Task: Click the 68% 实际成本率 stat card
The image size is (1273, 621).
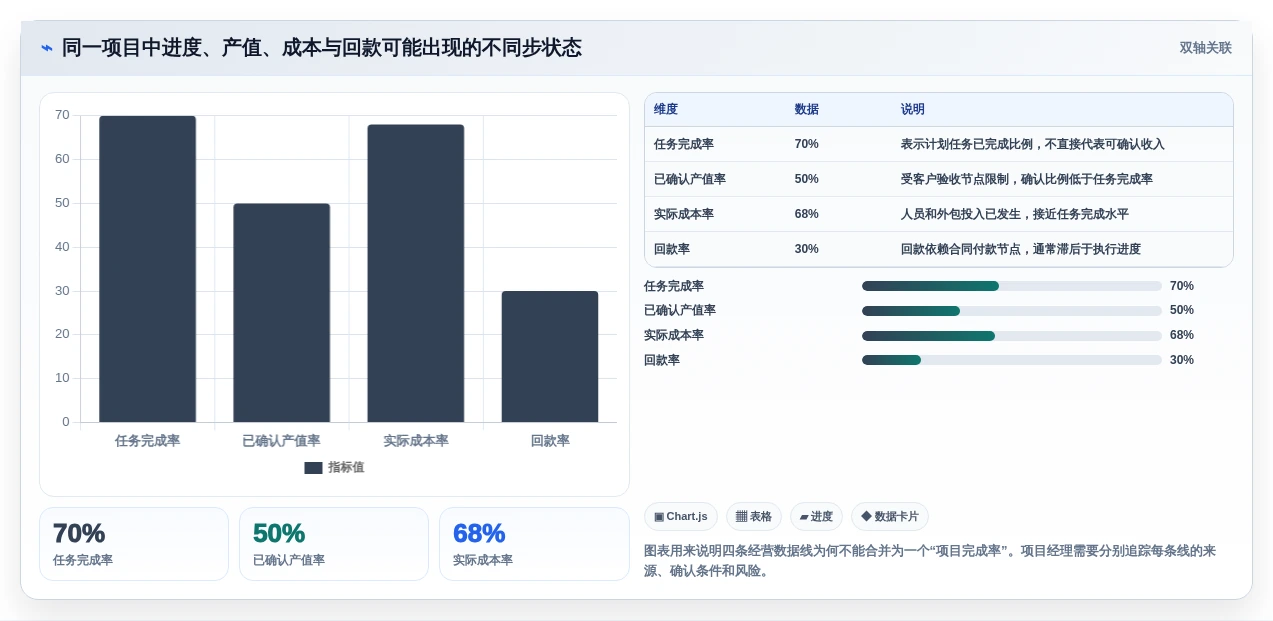Action: 534,544
